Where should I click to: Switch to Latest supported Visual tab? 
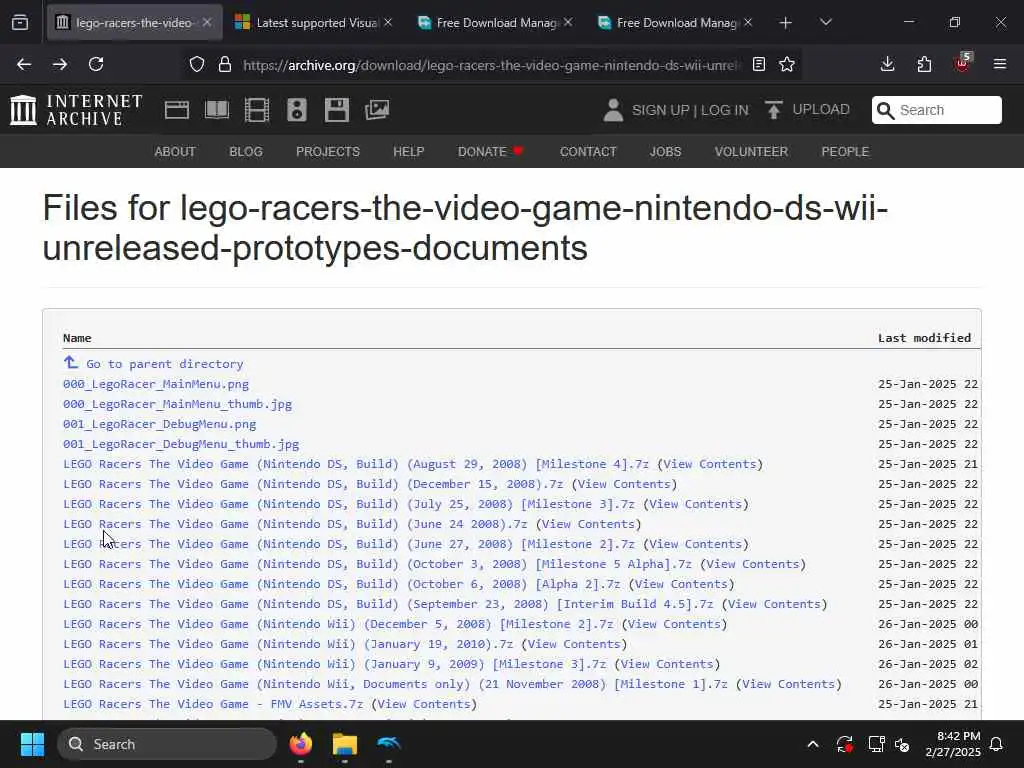[313, 23]
